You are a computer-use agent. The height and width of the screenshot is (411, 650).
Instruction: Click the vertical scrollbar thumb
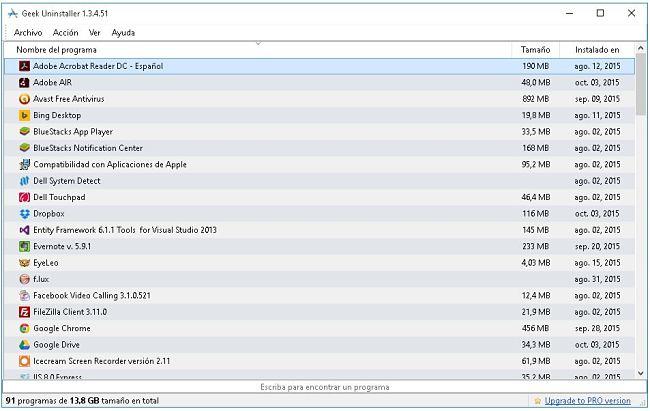(640, 85)
